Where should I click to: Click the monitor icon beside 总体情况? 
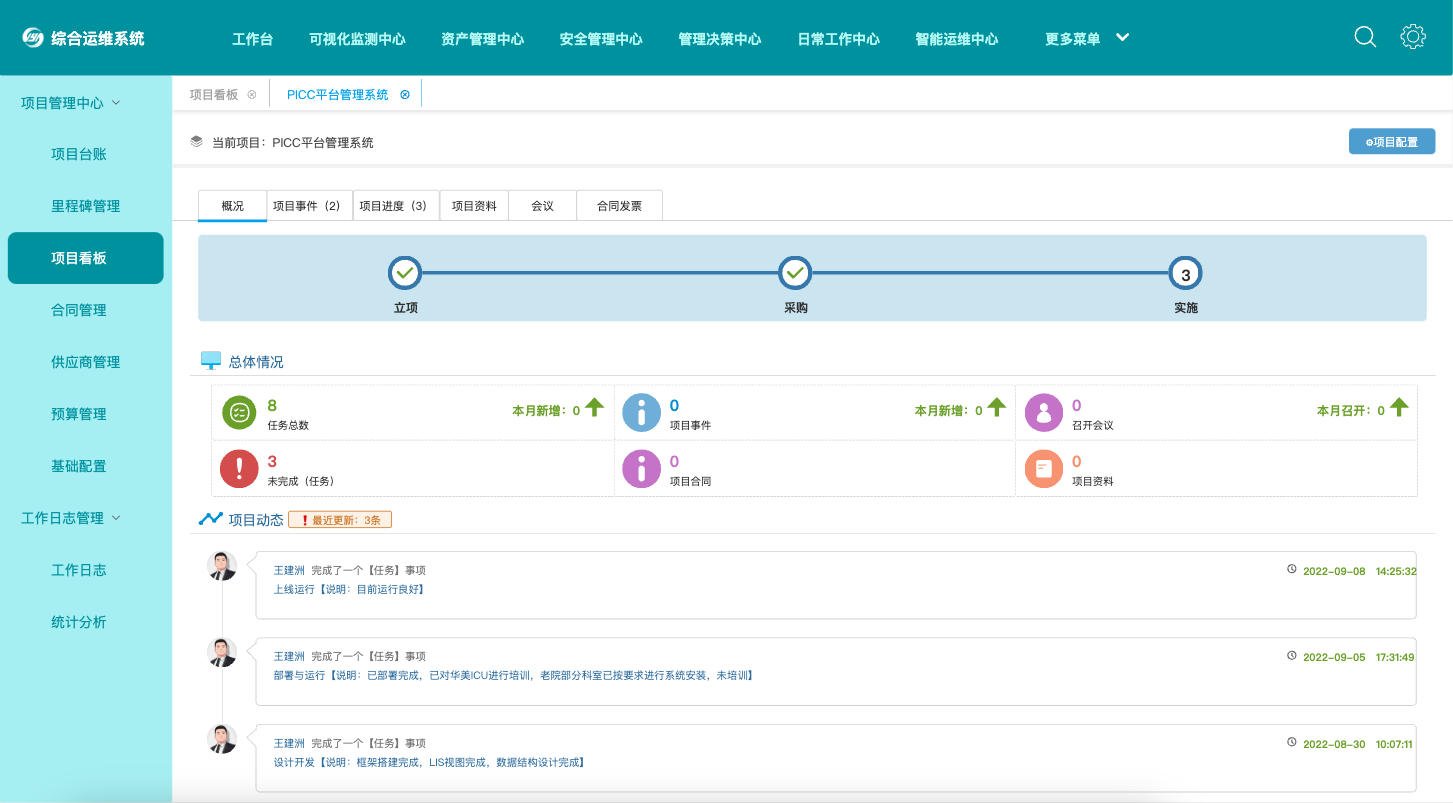tap(211, 360)
